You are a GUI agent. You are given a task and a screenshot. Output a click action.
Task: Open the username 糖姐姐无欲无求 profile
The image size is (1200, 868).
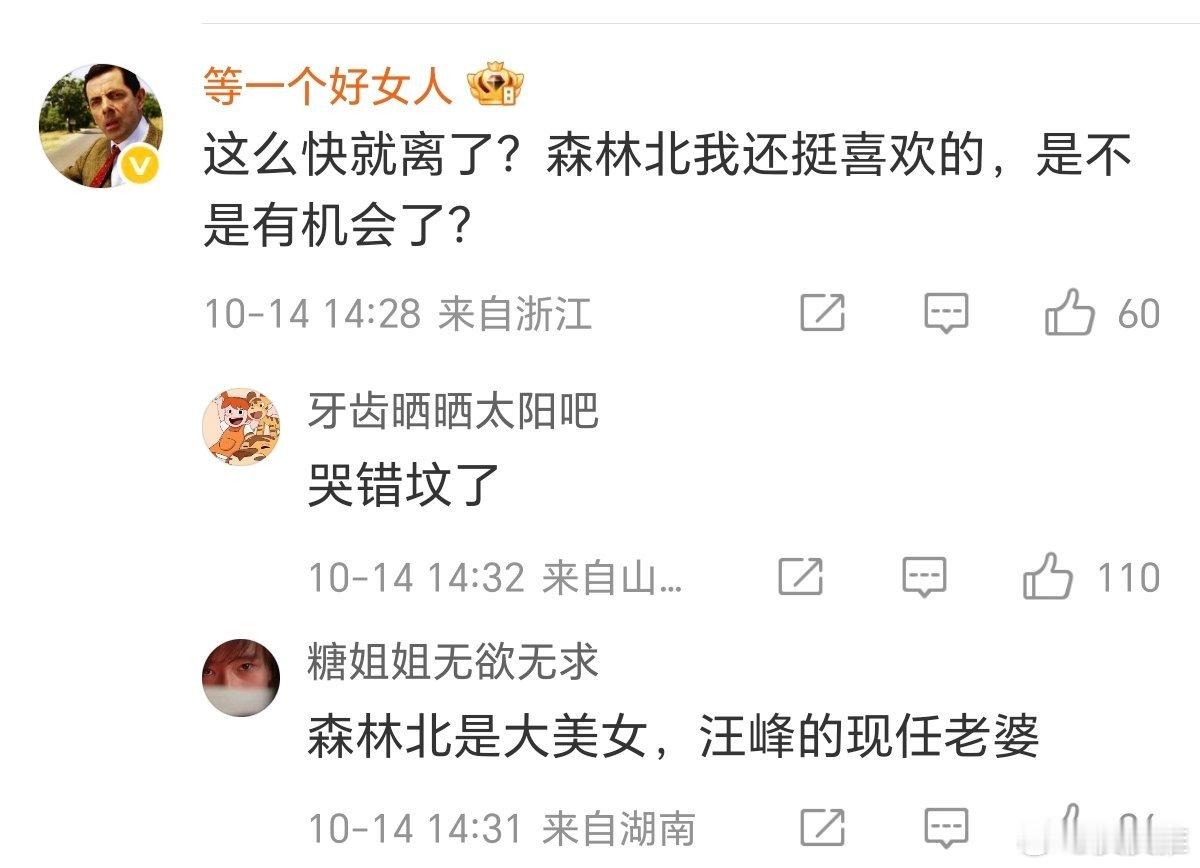[452, 663]
